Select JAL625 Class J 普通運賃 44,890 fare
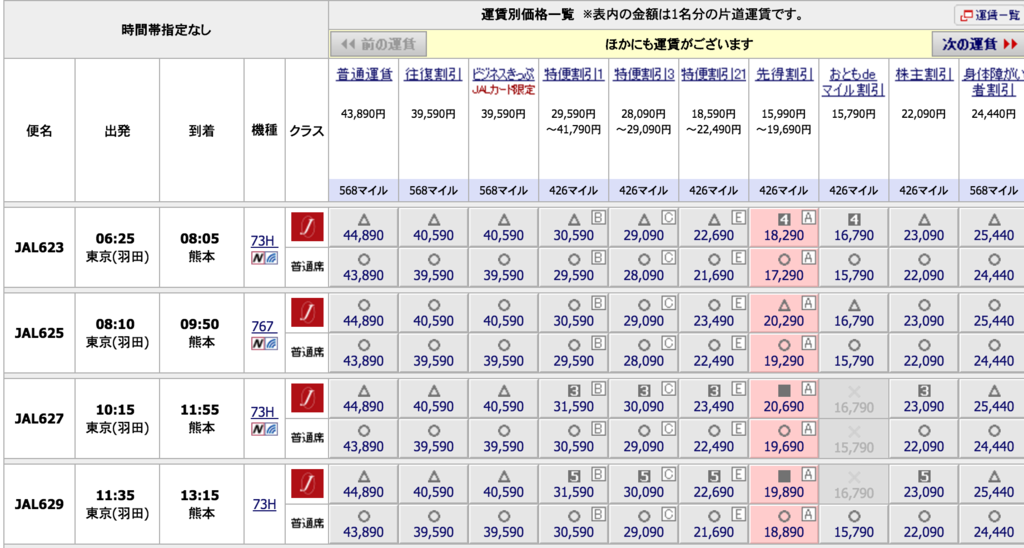The image size is (1024, 548). point(364,313)
